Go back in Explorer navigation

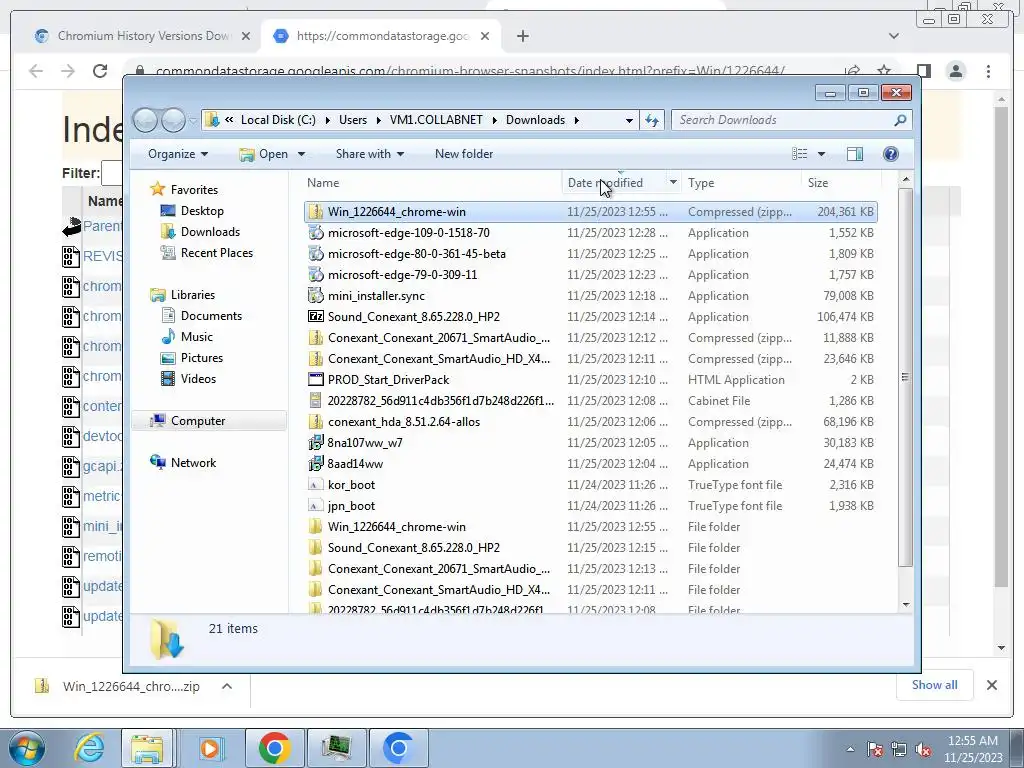(x=146, y=120)
